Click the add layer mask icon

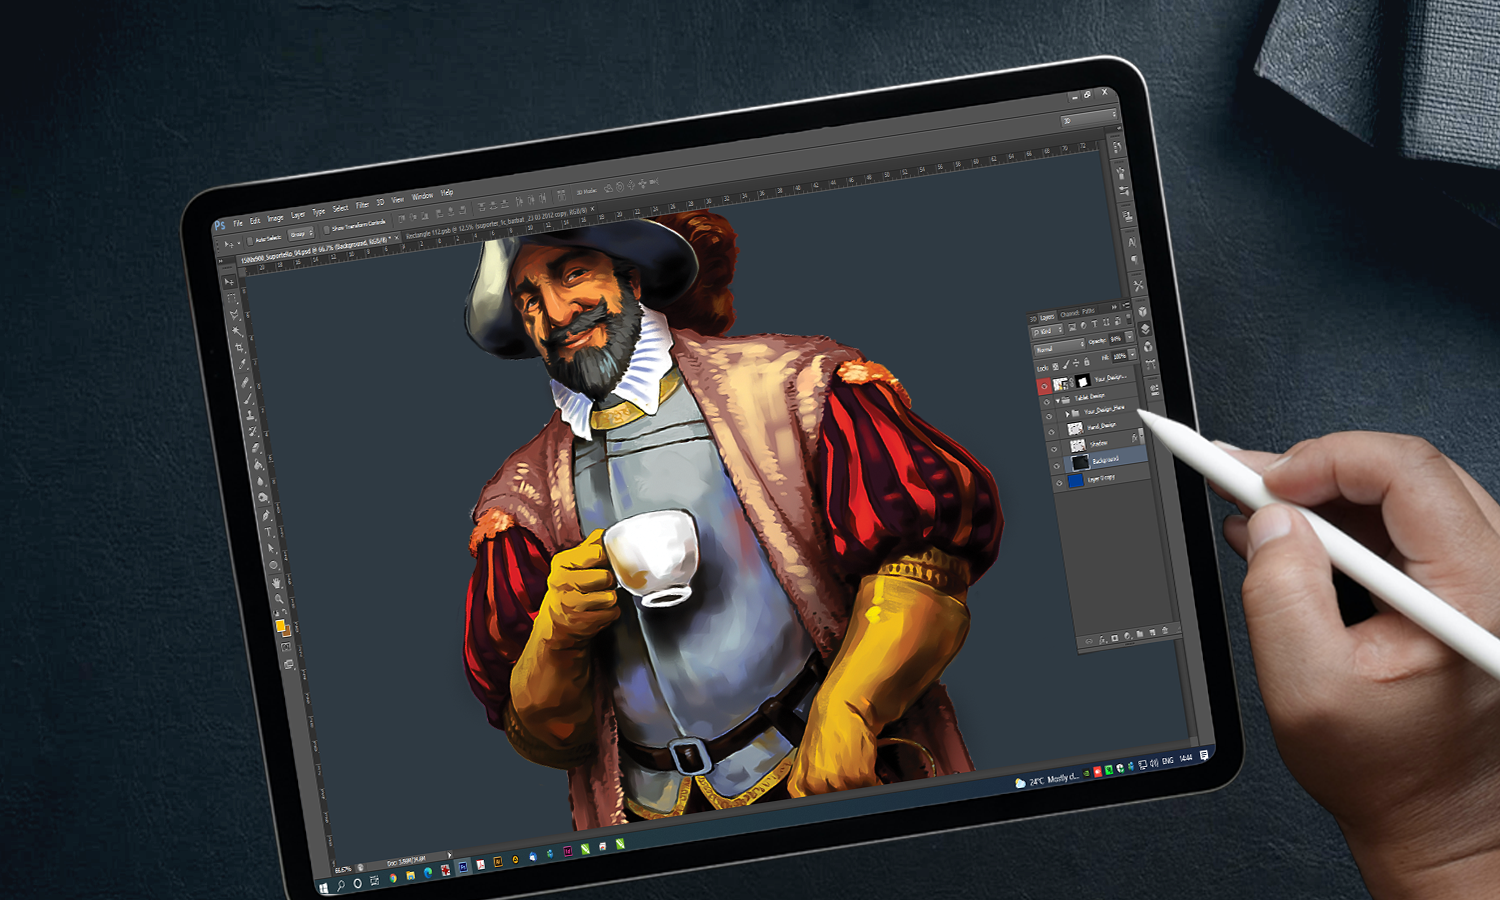[1115, 638]
